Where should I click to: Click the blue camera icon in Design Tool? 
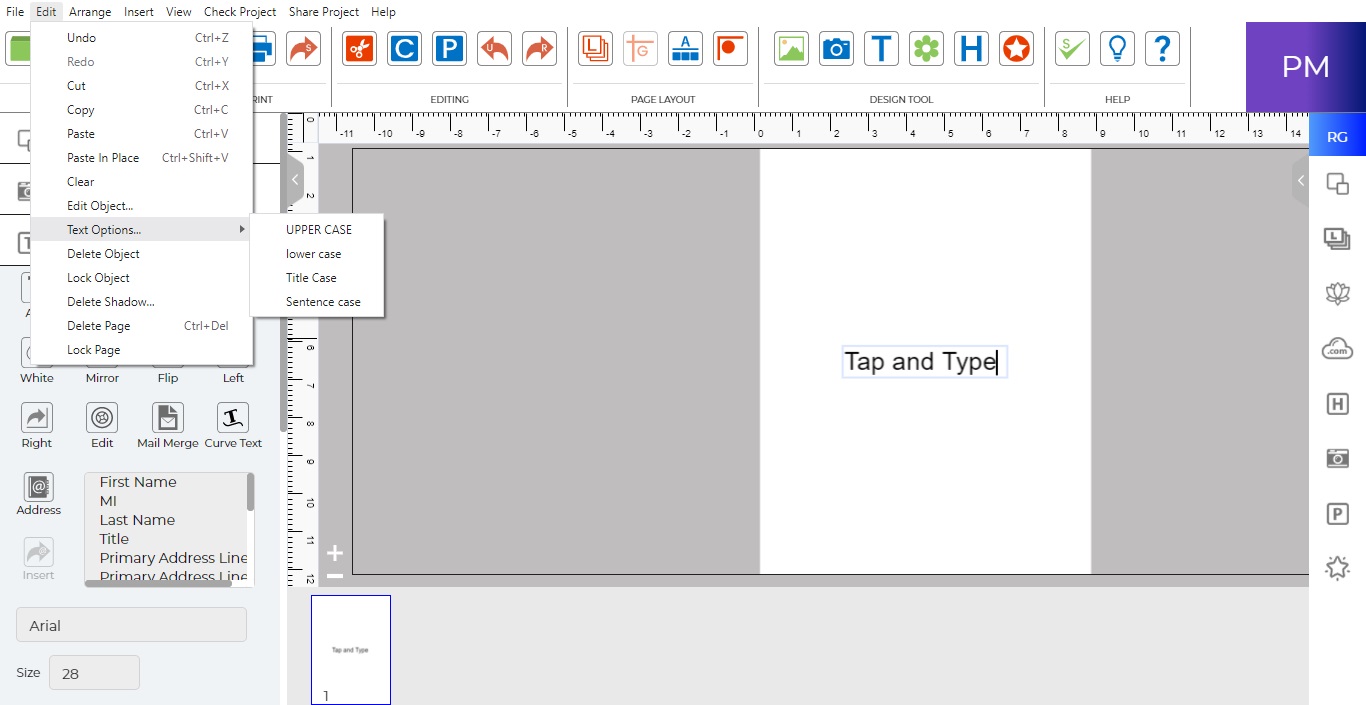(836, 48)
